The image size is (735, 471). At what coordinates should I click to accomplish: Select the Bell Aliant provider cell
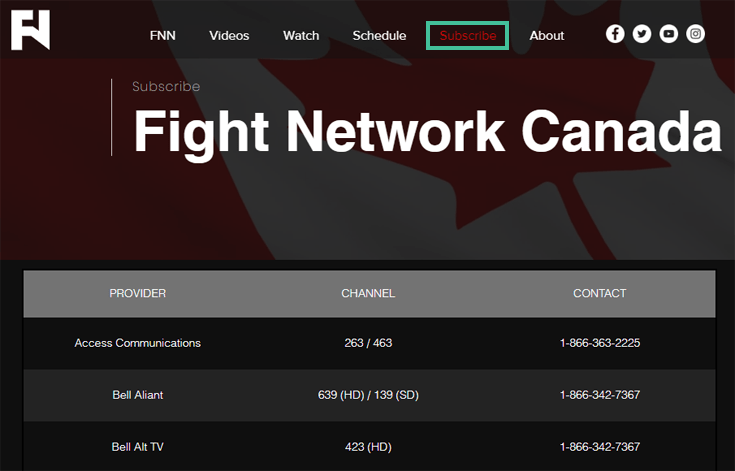pyautogui.click(x=137, y=395)
